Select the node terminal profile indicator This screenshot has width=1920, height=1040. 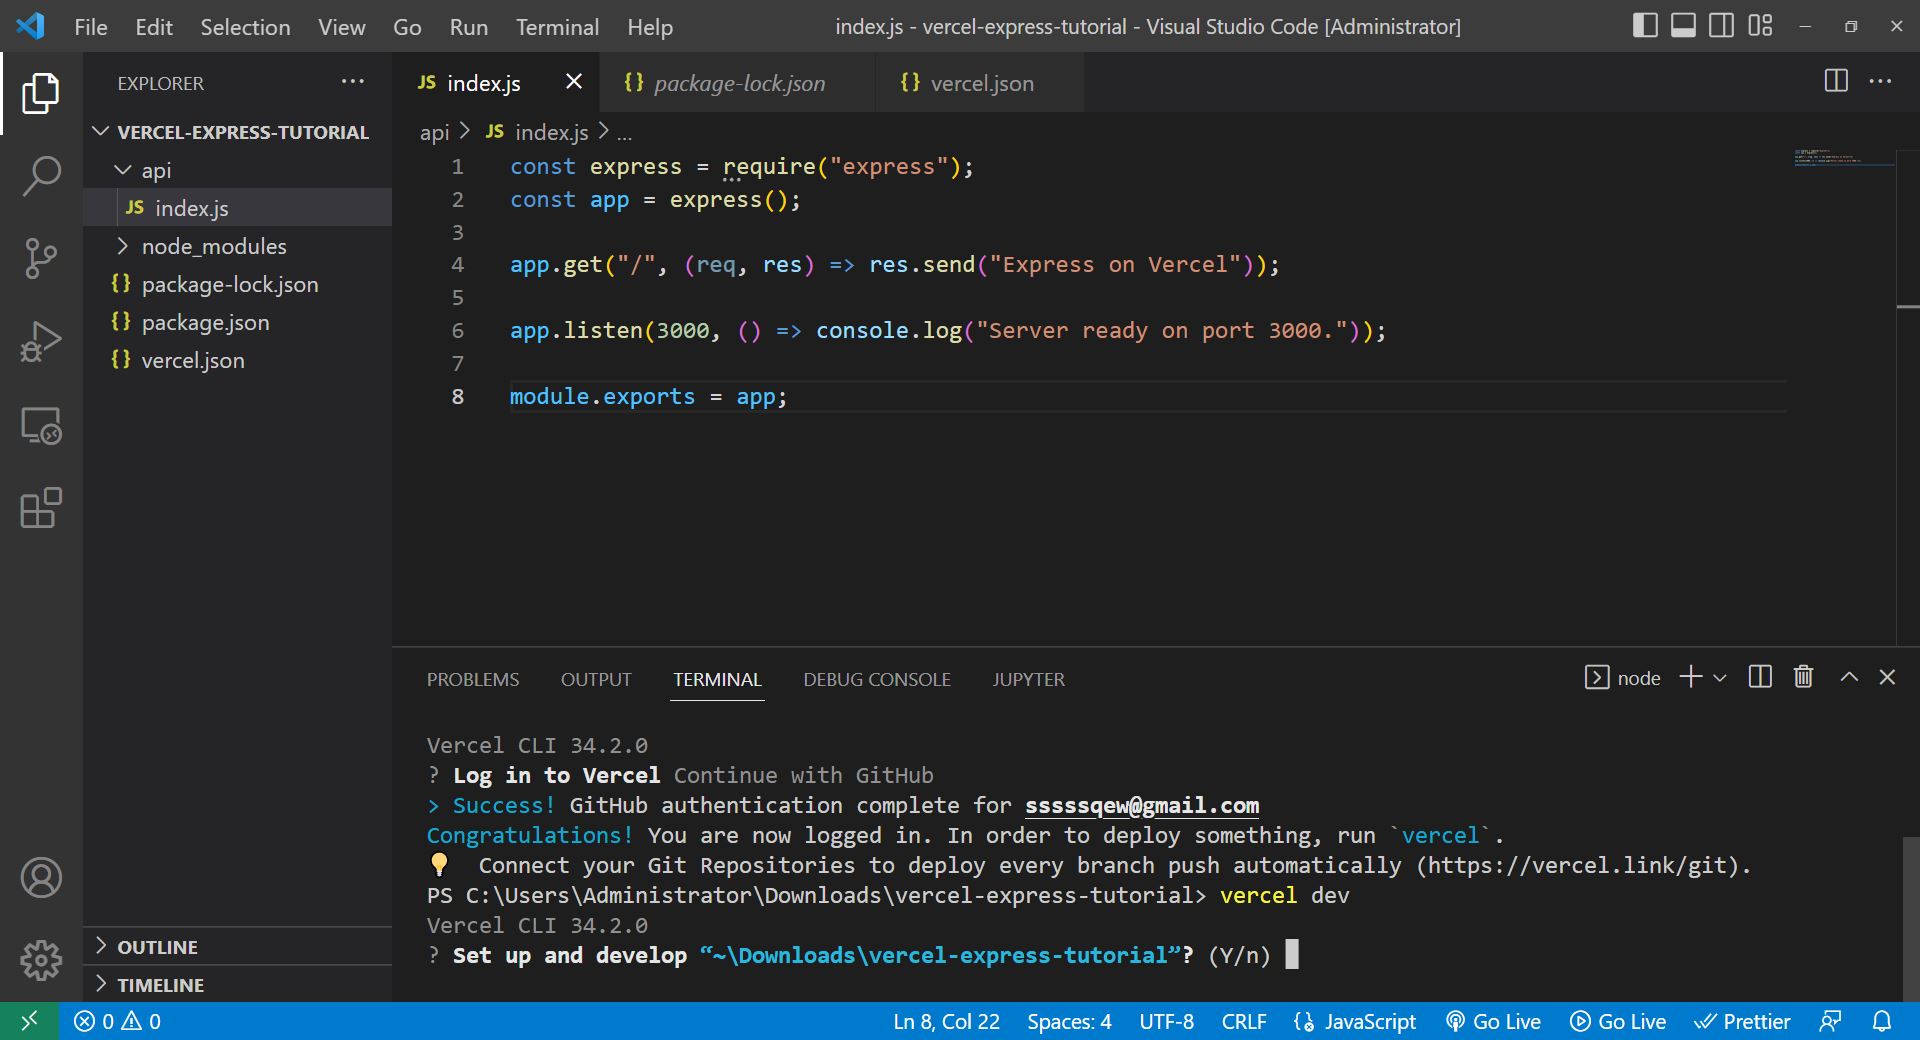pos(1622,678)
